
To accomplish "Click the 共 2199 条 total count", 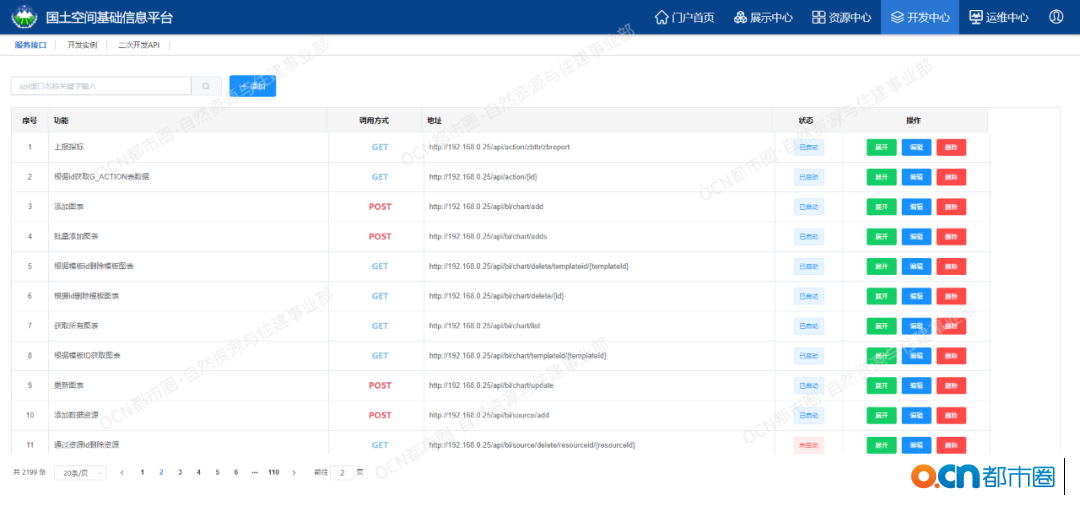I will (x=30, y=473).
